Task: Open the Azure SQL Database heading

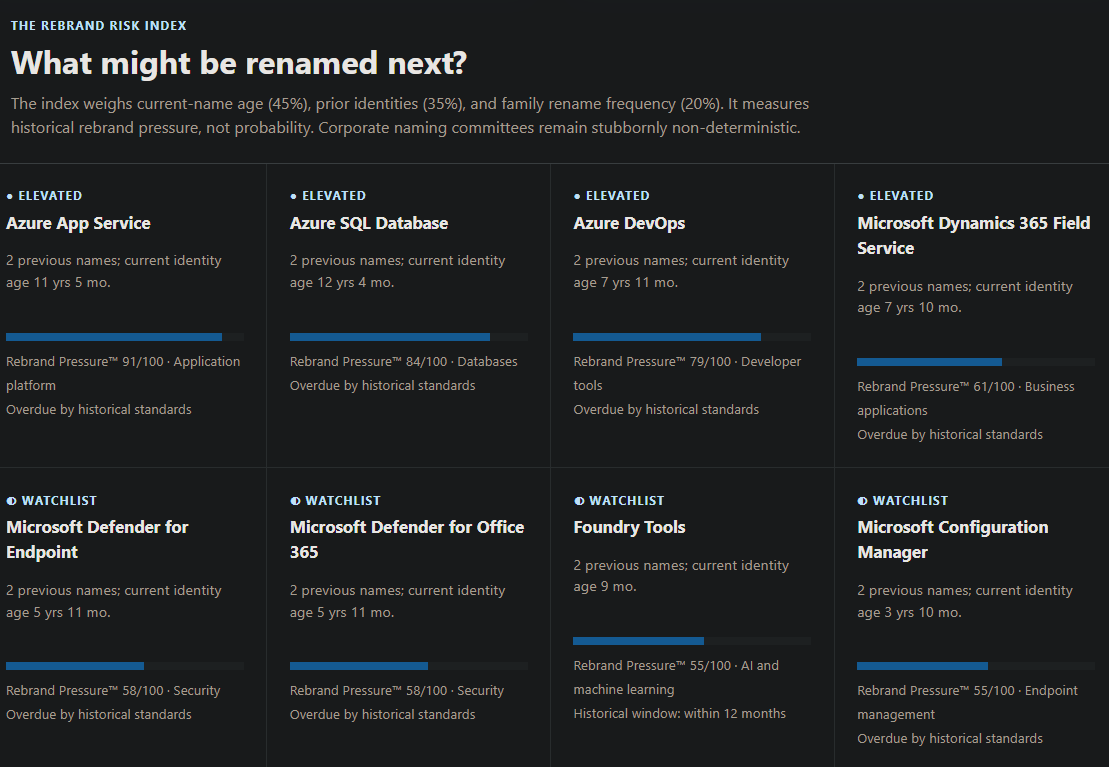Action: [x=369, y=224]
